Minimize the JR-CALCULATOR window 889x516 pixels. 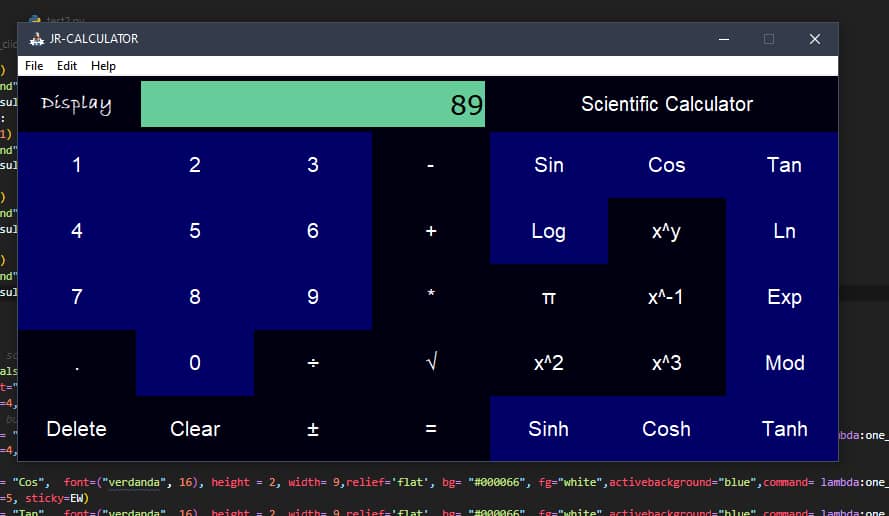[x=724, y=39]
